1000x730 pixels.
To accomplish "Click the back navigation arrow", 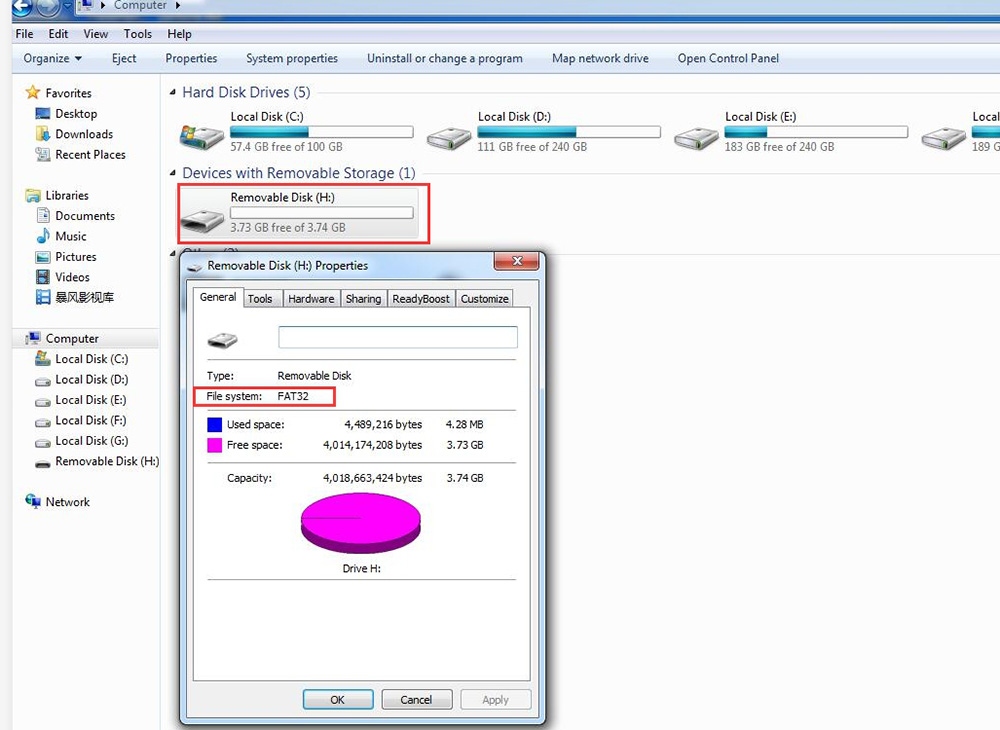I will [22, 7].
